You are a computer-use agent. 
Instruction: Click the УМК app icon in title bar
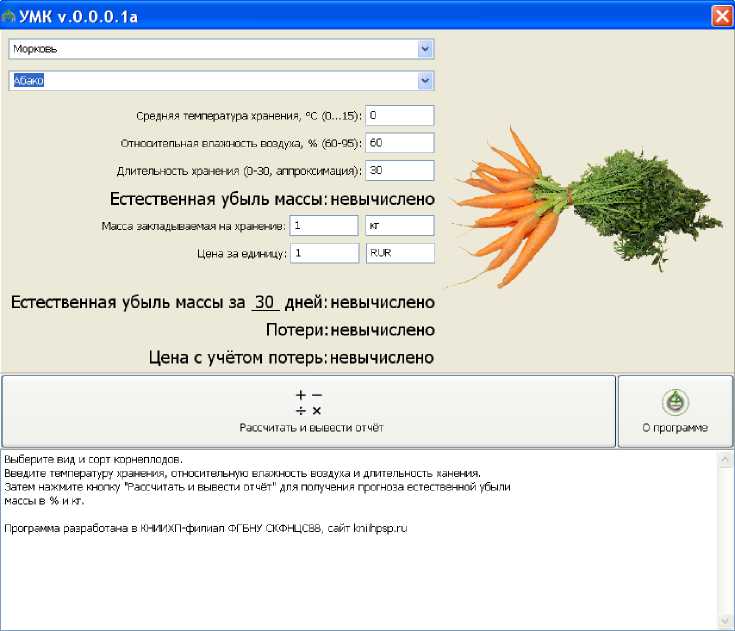8,17
